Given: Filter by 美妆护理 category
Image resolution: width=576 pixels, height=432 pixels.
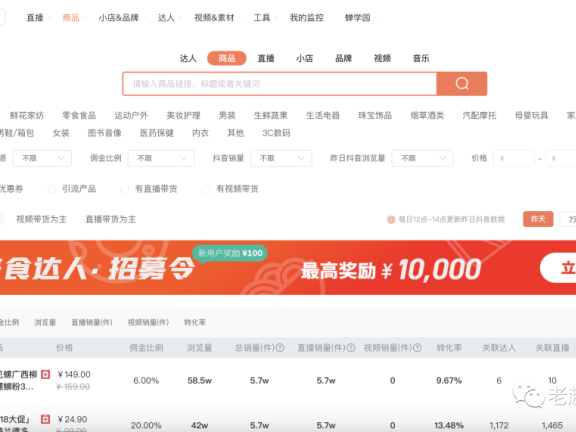Looking at the screenshot, I should [x=183, y=115].
